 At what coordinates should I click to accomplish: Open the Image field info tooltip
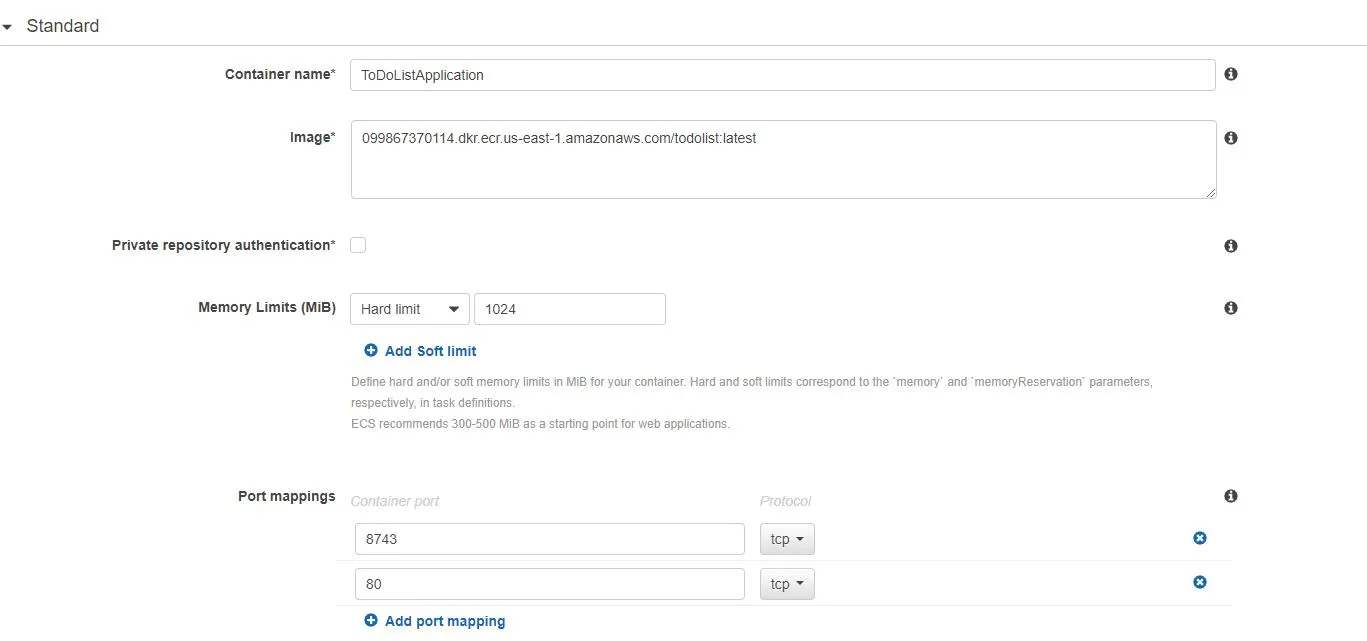click(1231, 138)
